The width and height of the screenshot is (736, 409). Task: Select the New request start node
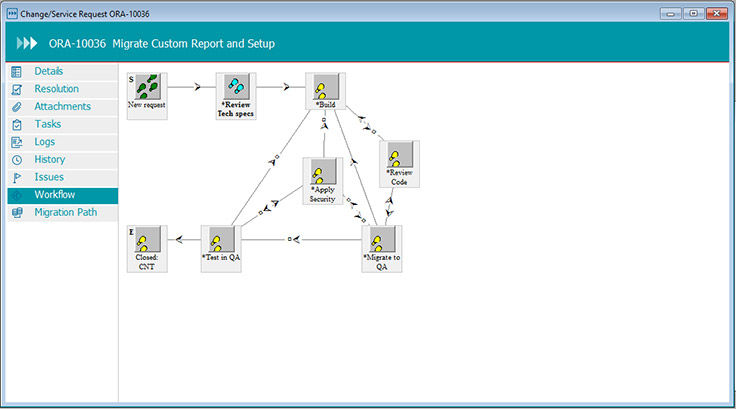coord(147,96)
